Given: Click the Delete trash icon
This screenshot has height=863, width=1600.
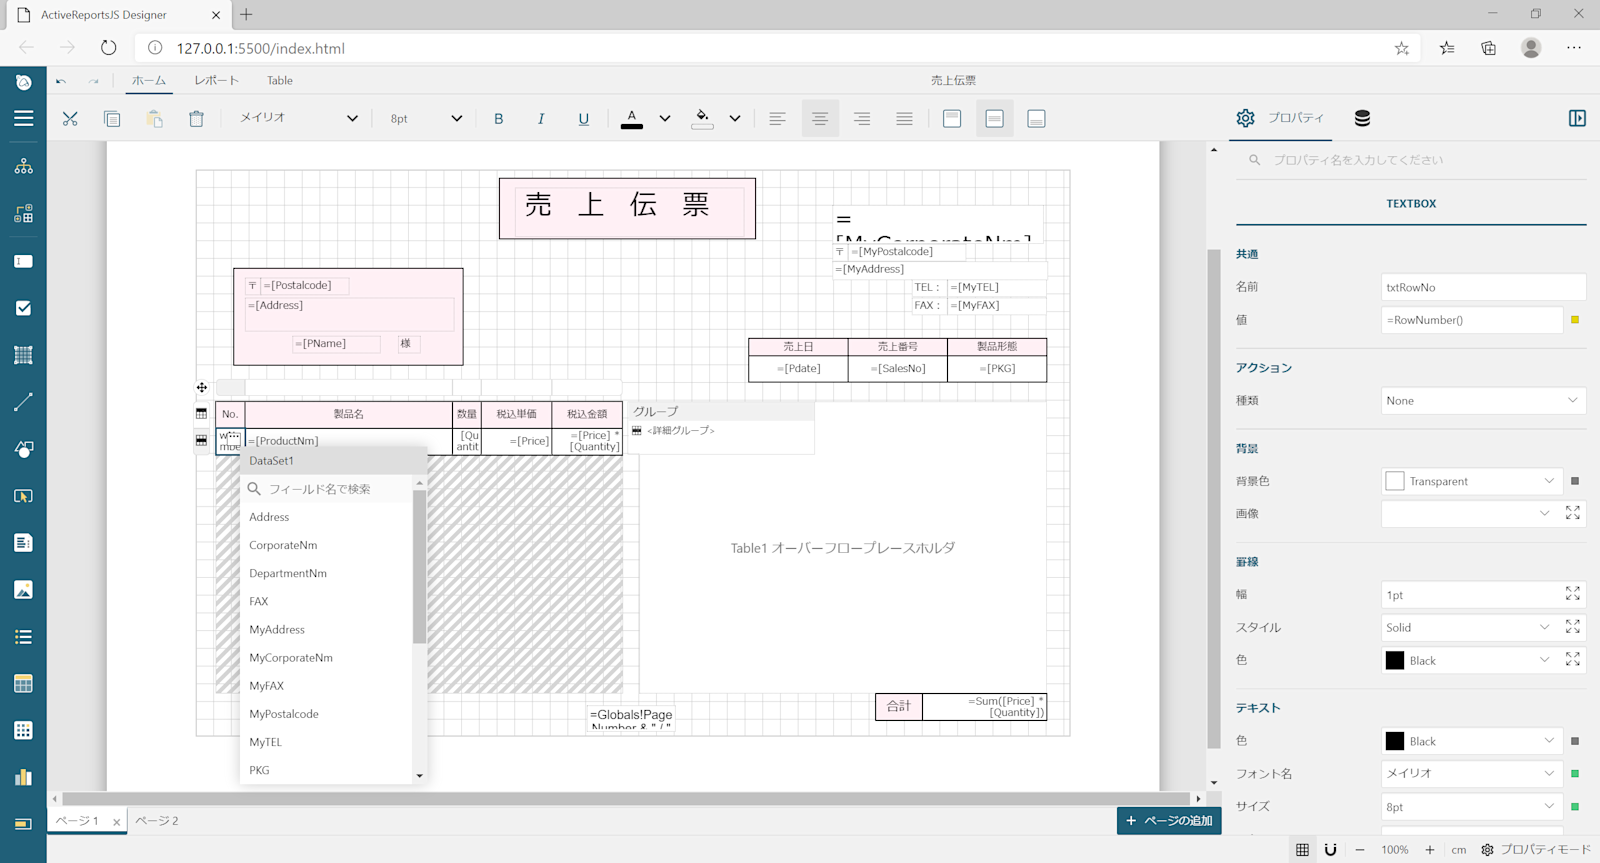Looking at the screenshot, I should click(x=196, y=119).
